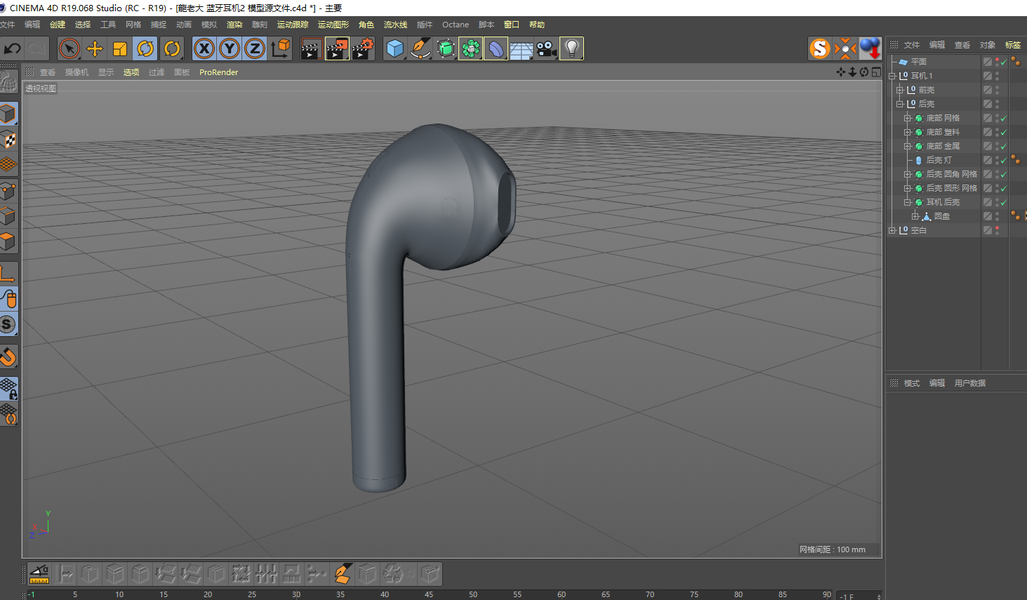Click the blue Bend deformer icon
Image resolution: width=1027 pixels, height=600 pixels.
point(496,48)
